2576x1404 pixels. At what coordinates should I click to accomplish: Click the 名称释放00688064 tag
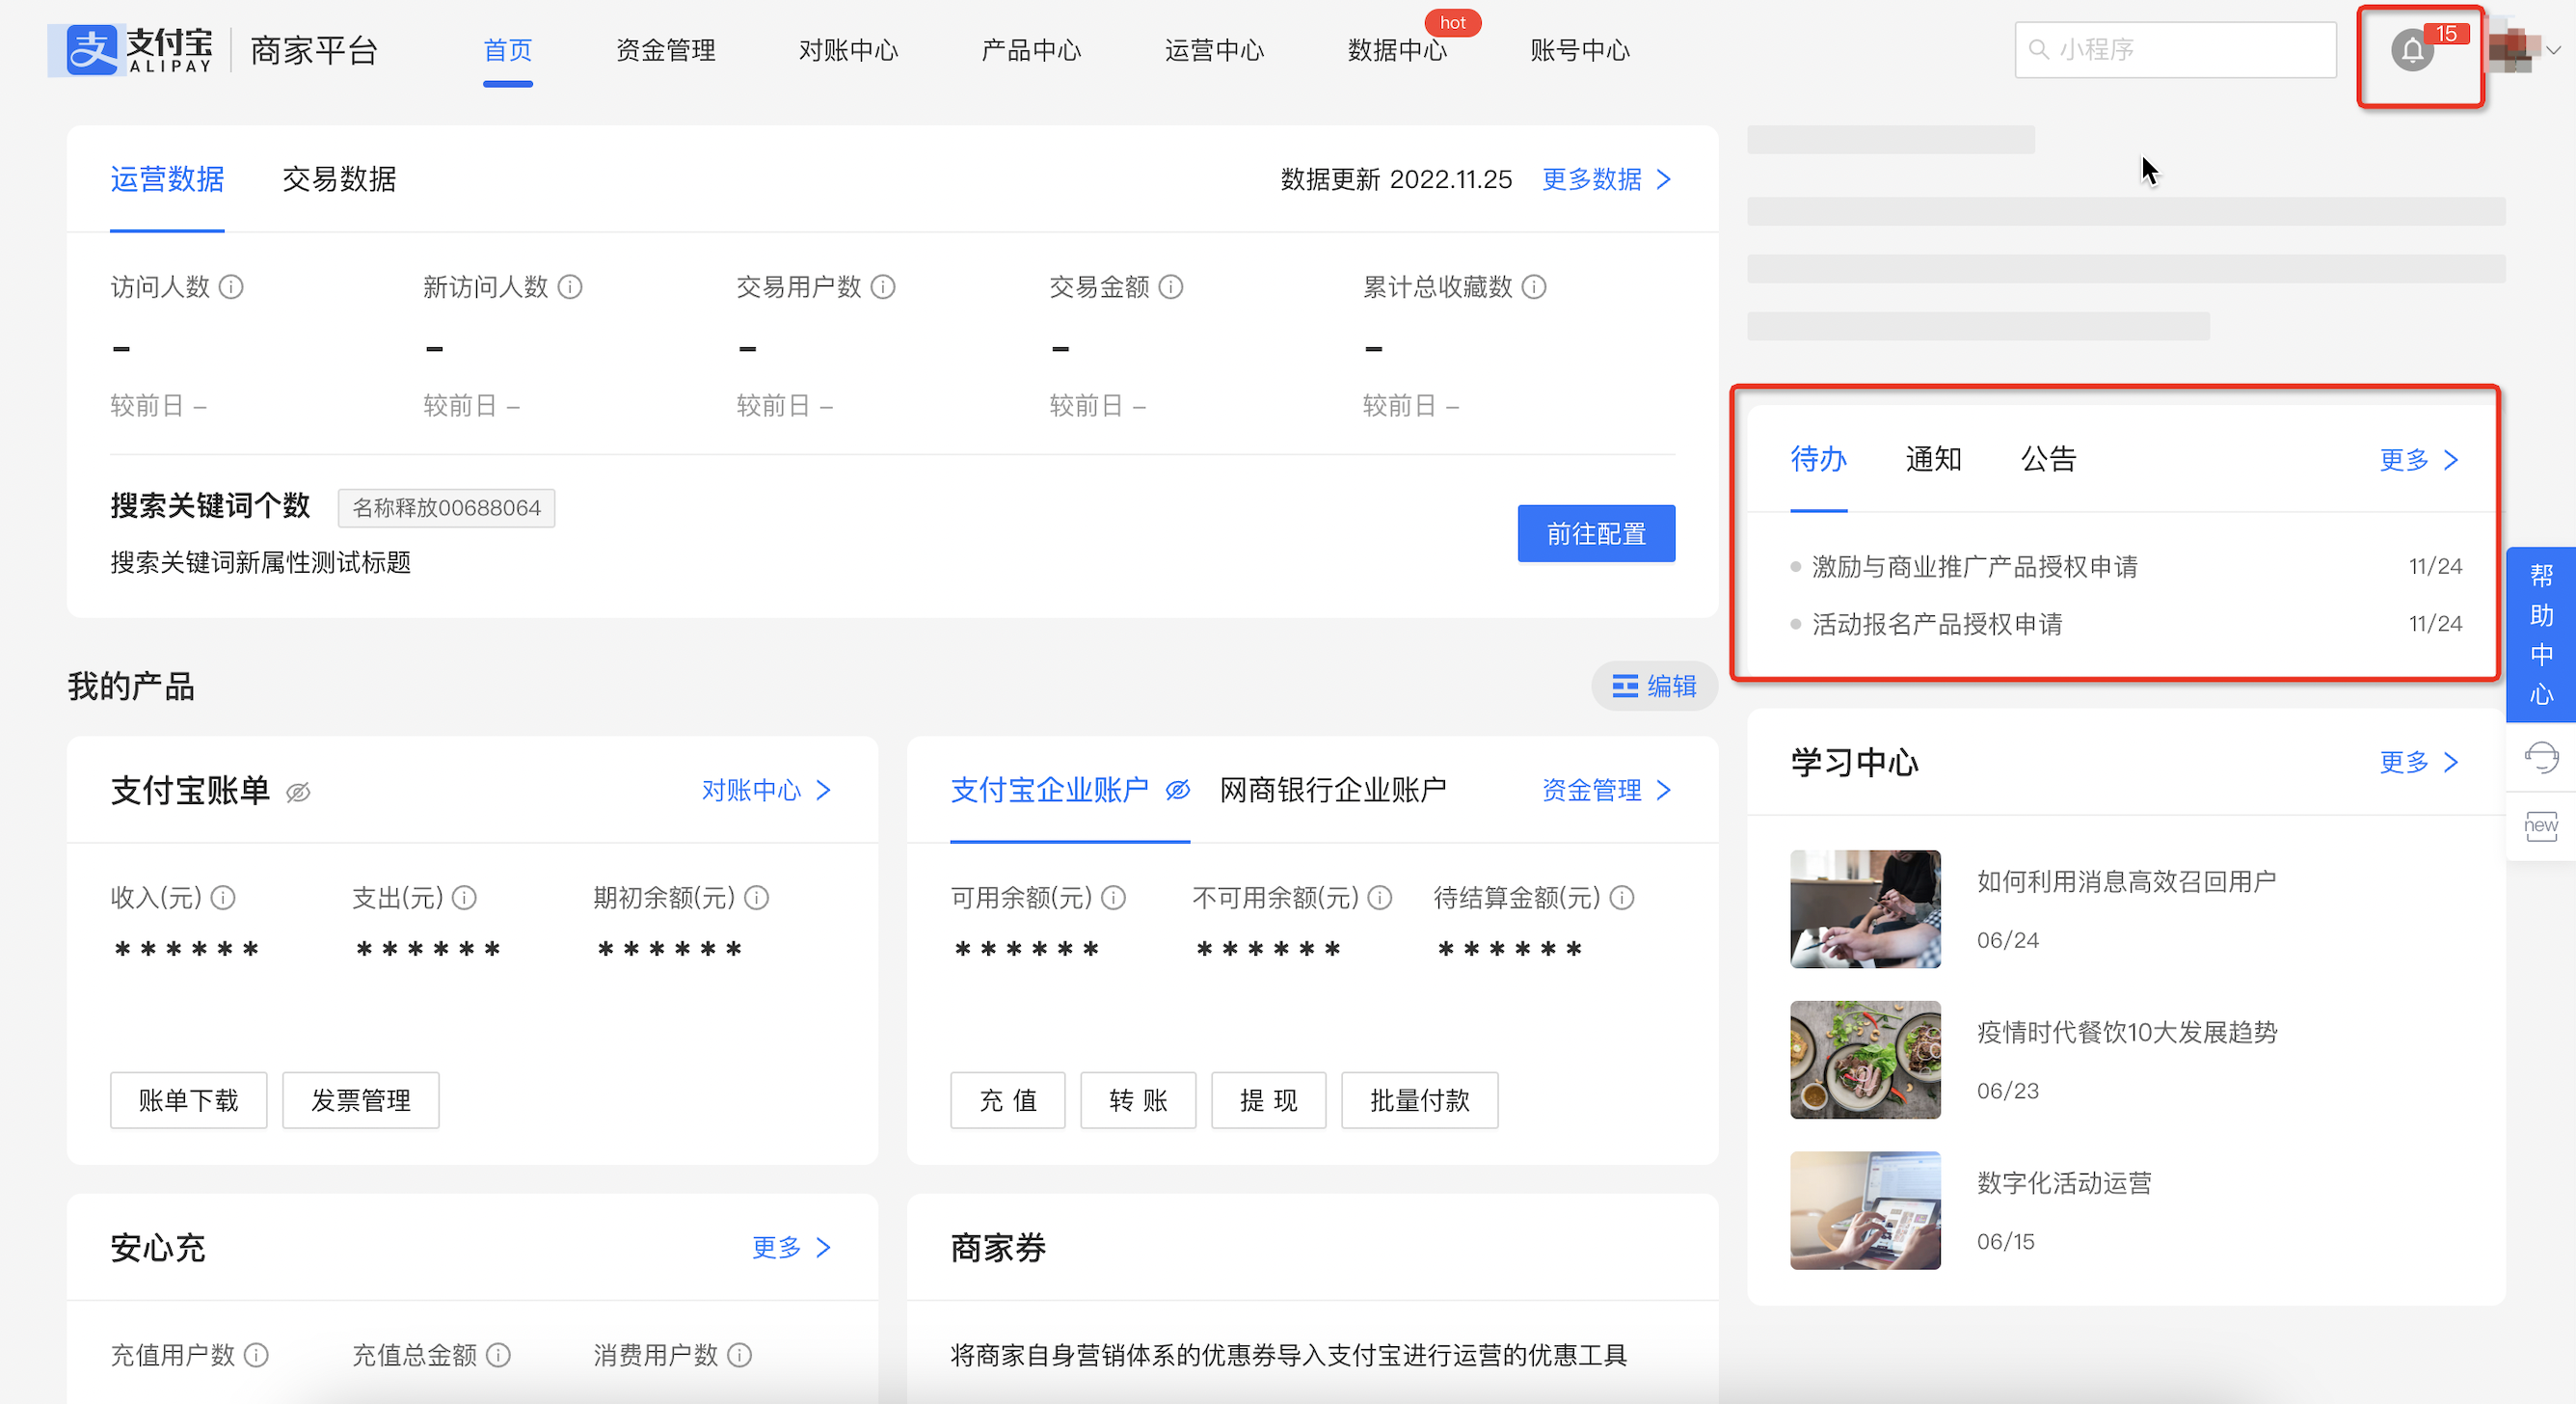tap(446, 508)
